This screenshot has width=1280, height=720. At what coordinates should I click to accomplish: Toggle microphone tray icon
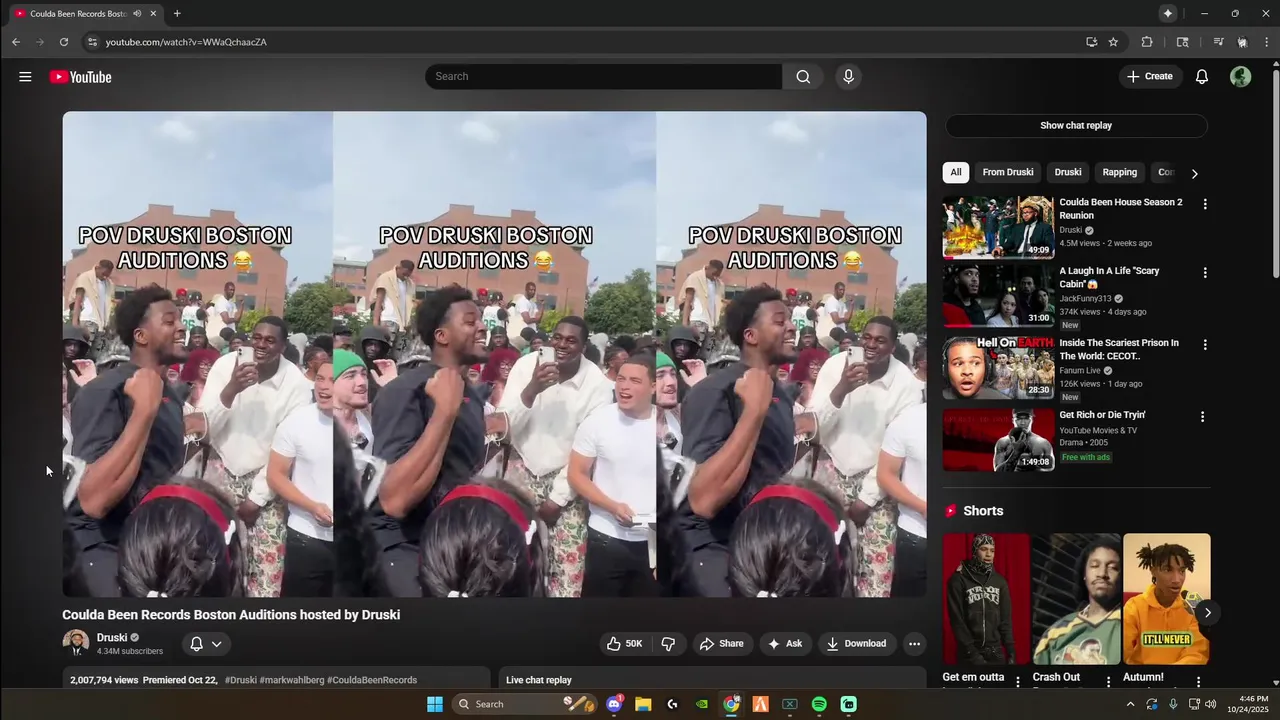coord(1173,704)
